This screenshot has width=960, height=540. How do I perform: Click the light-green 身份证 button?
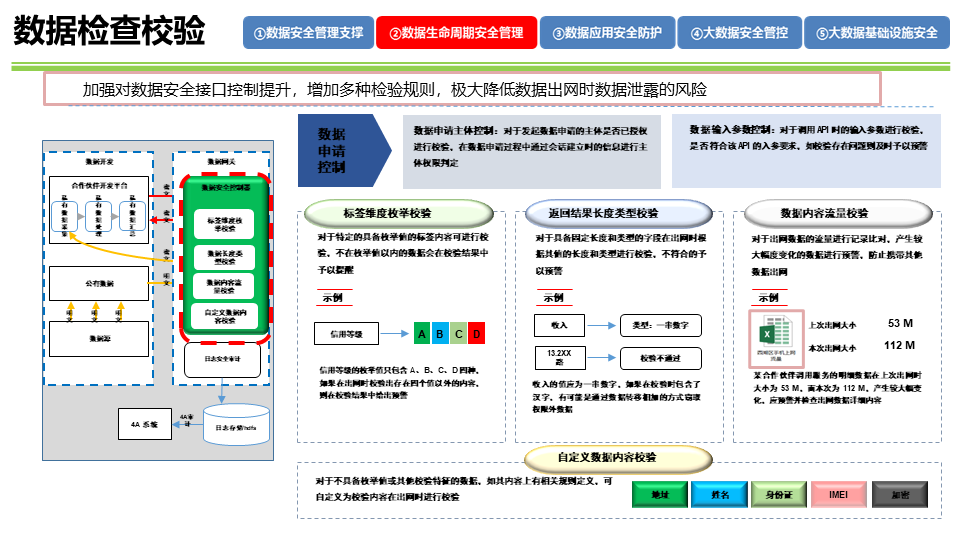pyautogui.click(x=779, y=495)
